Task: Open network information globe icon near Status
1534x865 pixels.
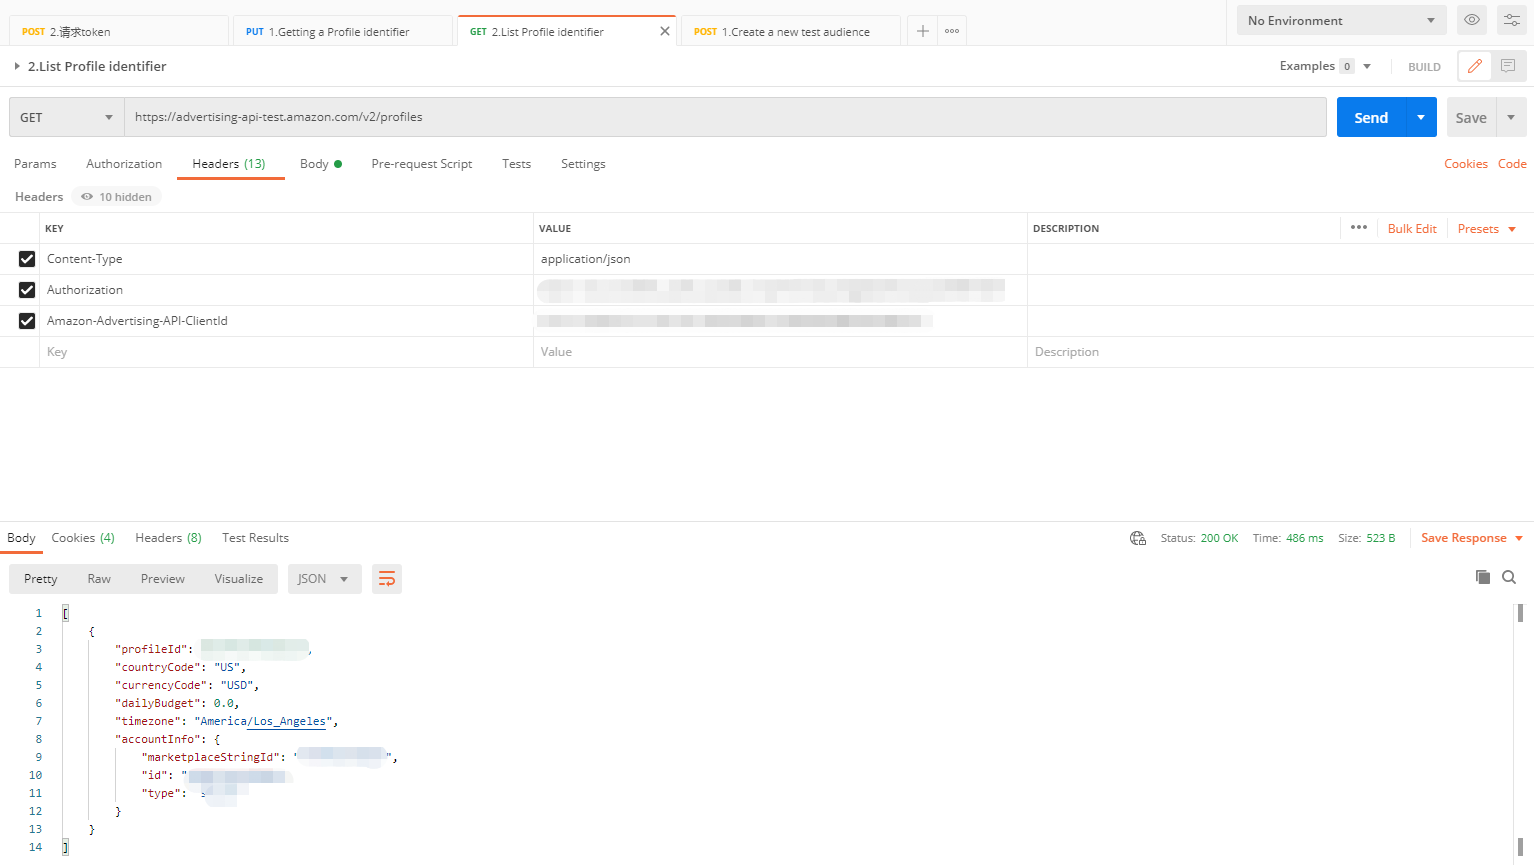Action: 1137,537
